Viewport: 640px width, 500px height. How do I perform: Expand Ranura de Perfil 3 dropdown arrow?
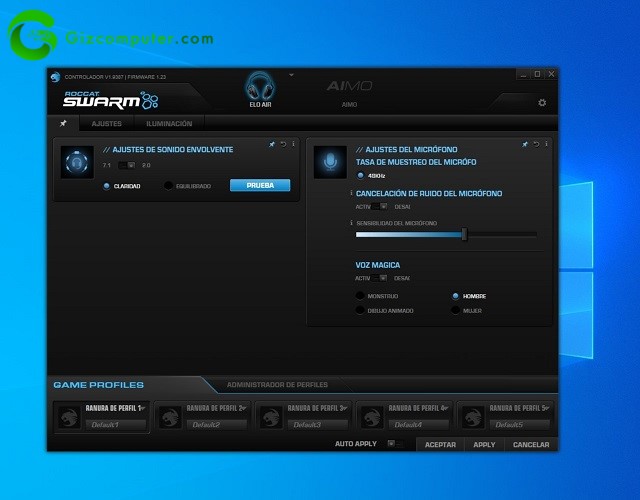click(x=345, y=408)
